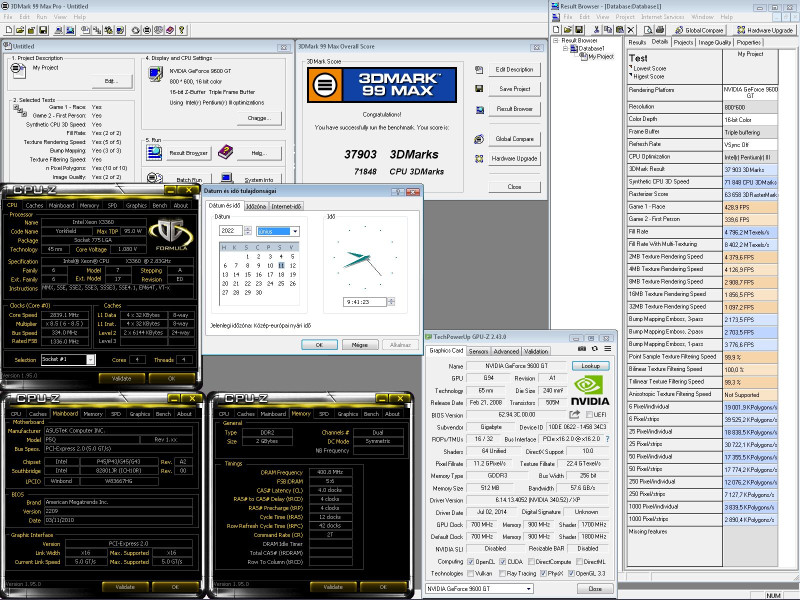Collapse the Result Browser tree root node
This screenshot has height=600, width=800.
point(556,40)
